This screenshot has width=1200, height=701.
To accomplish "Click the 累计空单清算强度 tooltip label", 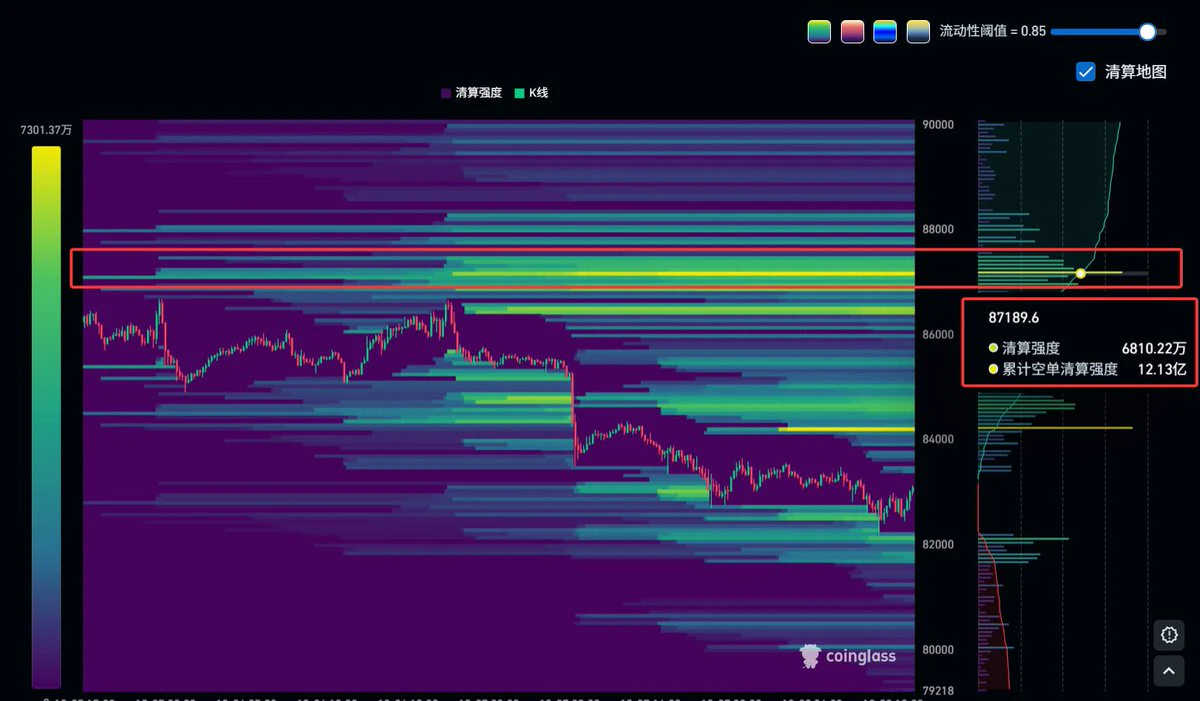I will (1060, 369).
